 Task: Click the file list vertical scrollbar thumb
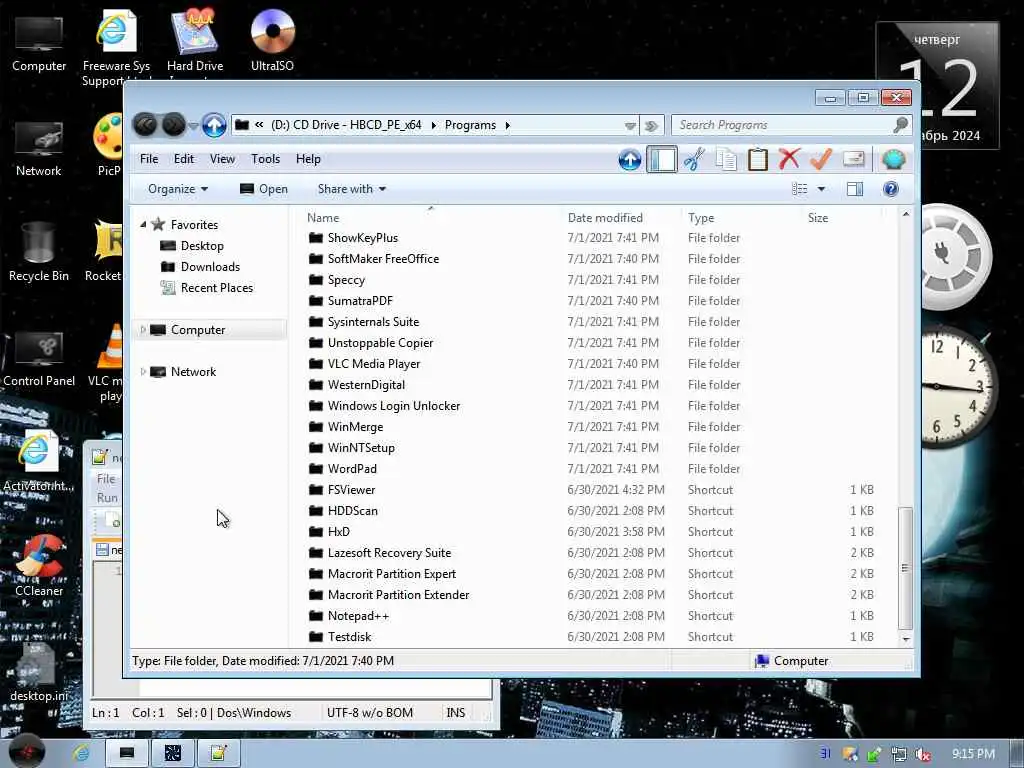[x=905, y=568]
